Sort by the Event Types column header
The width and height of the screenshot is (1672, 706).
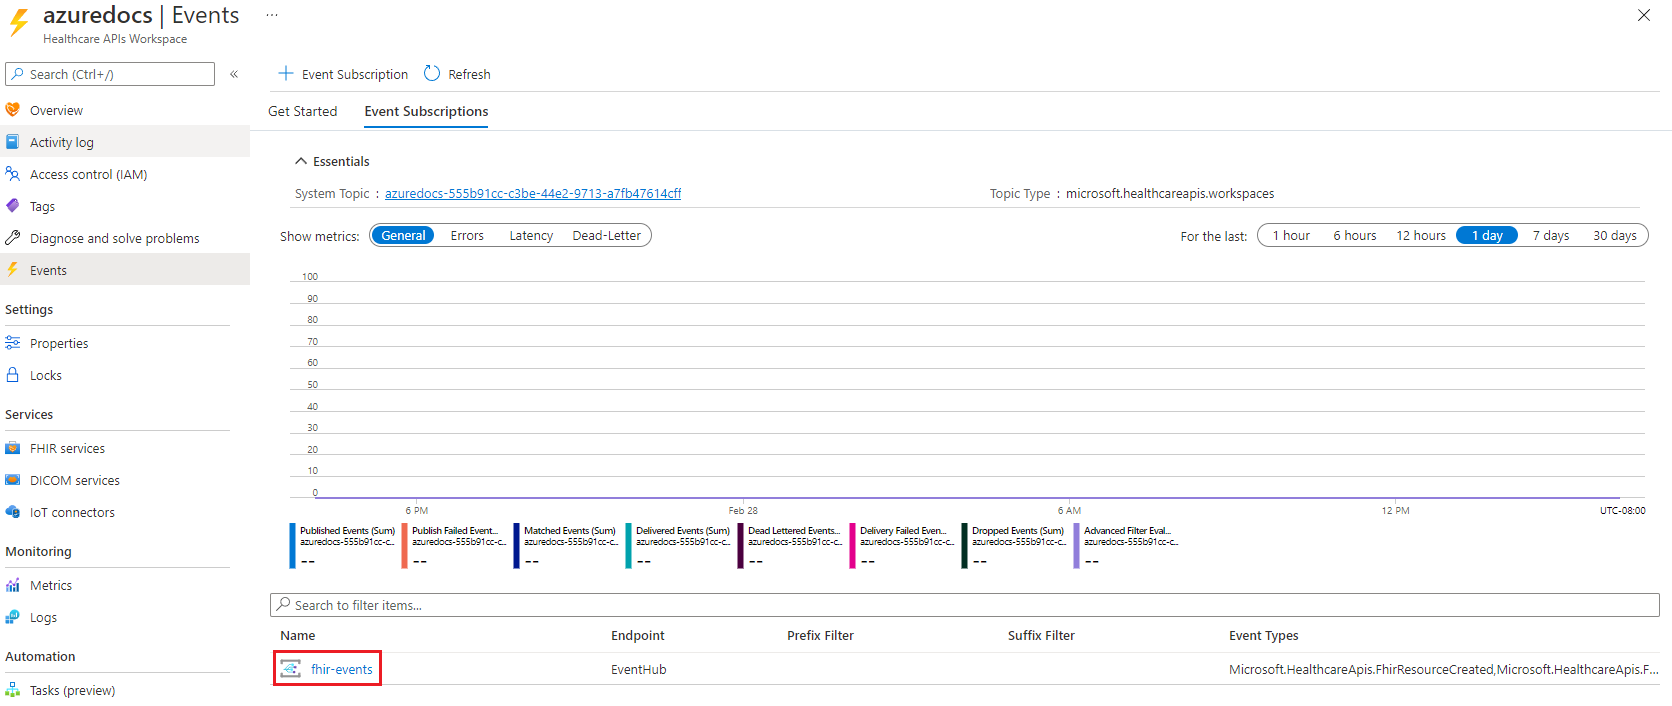tap(1264, 636)
